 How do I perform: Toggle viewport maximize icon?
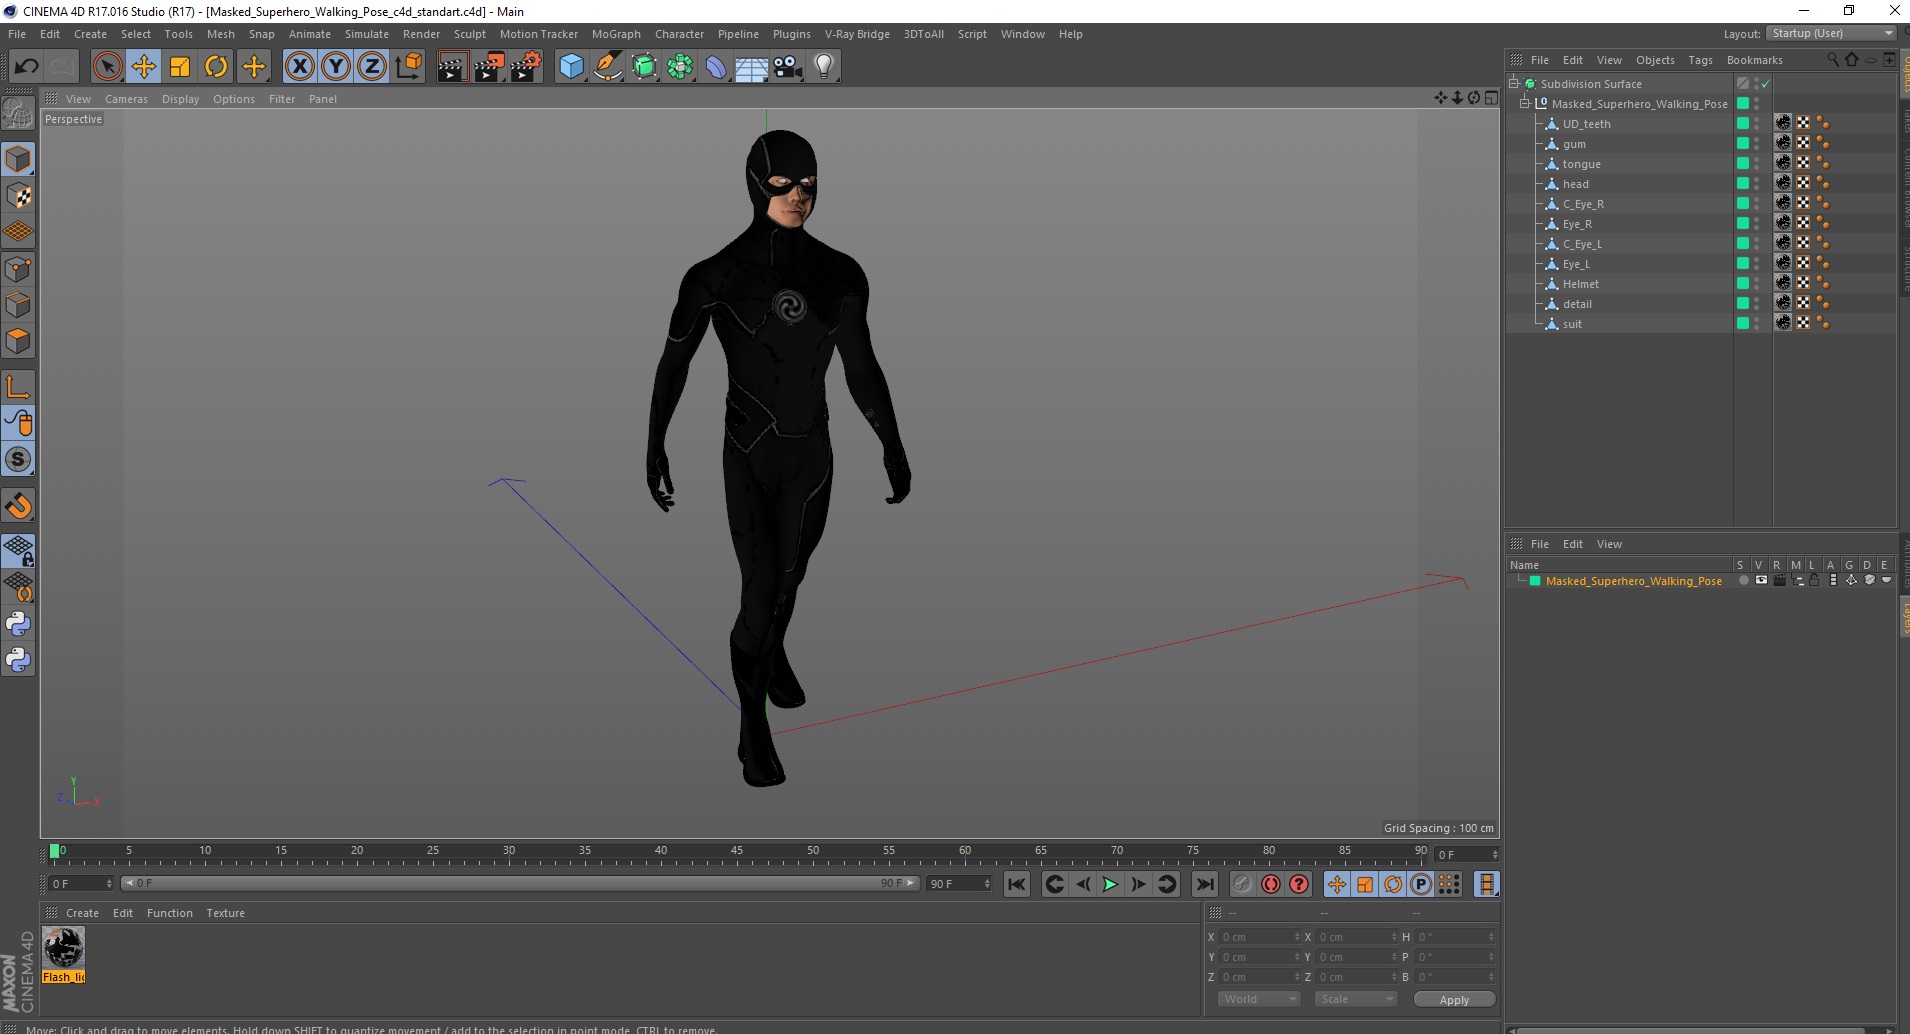click(1491, 98)
